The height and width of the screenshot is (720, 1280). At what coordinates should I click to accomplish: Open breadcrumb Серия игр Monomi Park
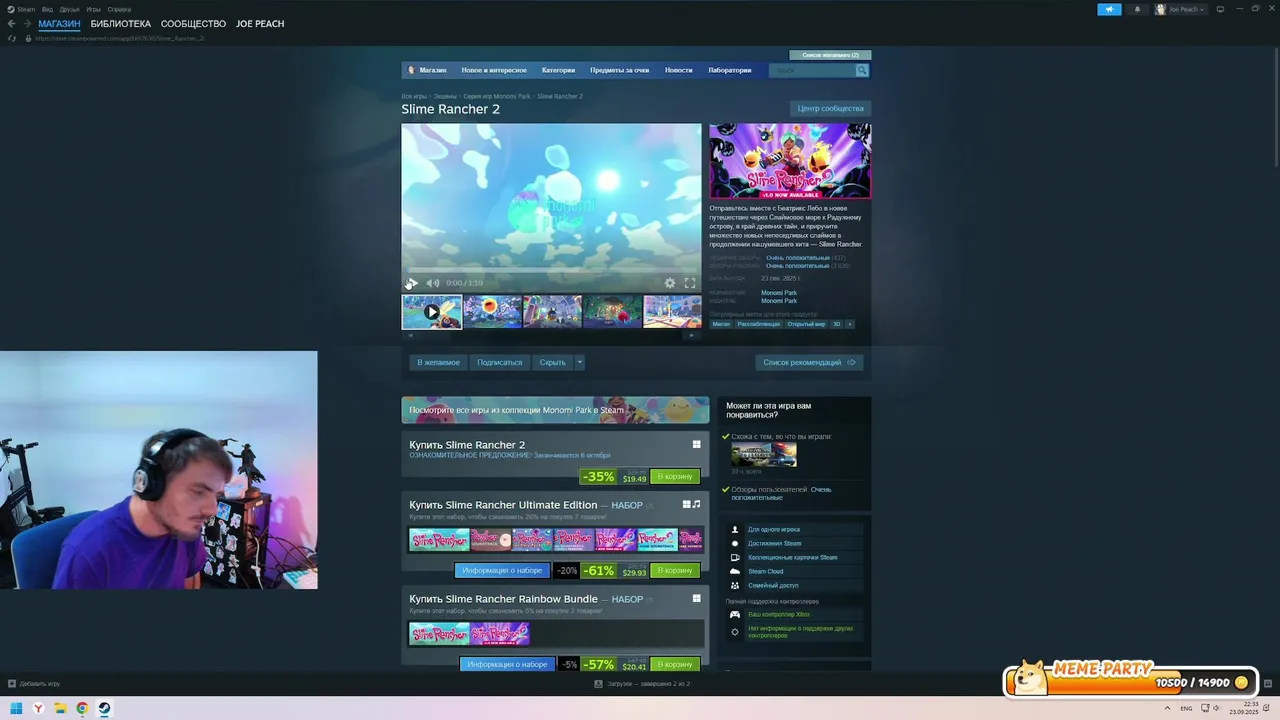pyautogui.click(x=497, y=96)
